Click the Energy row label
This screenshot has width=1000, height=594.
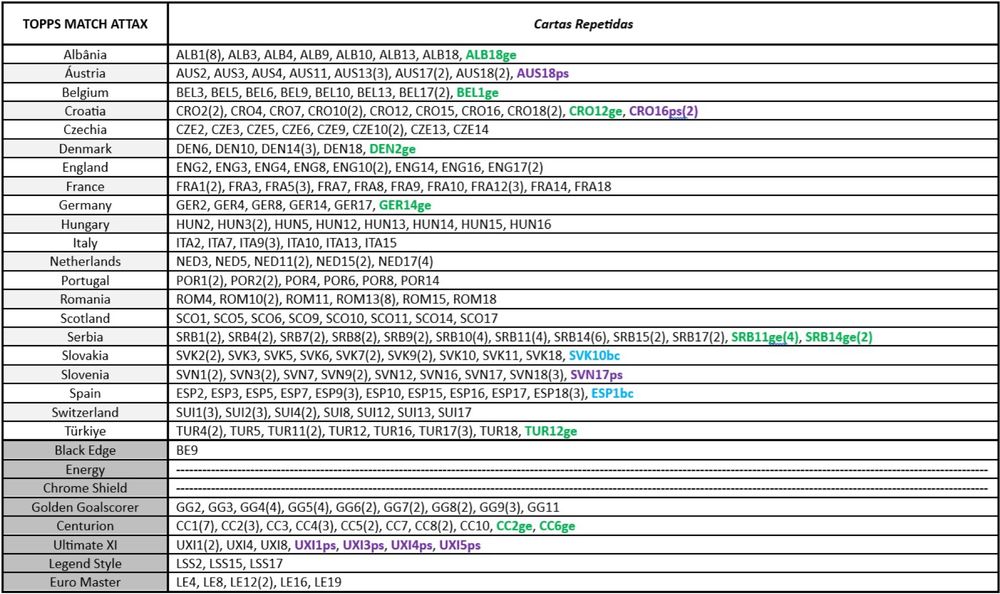(x=85, y=470)
